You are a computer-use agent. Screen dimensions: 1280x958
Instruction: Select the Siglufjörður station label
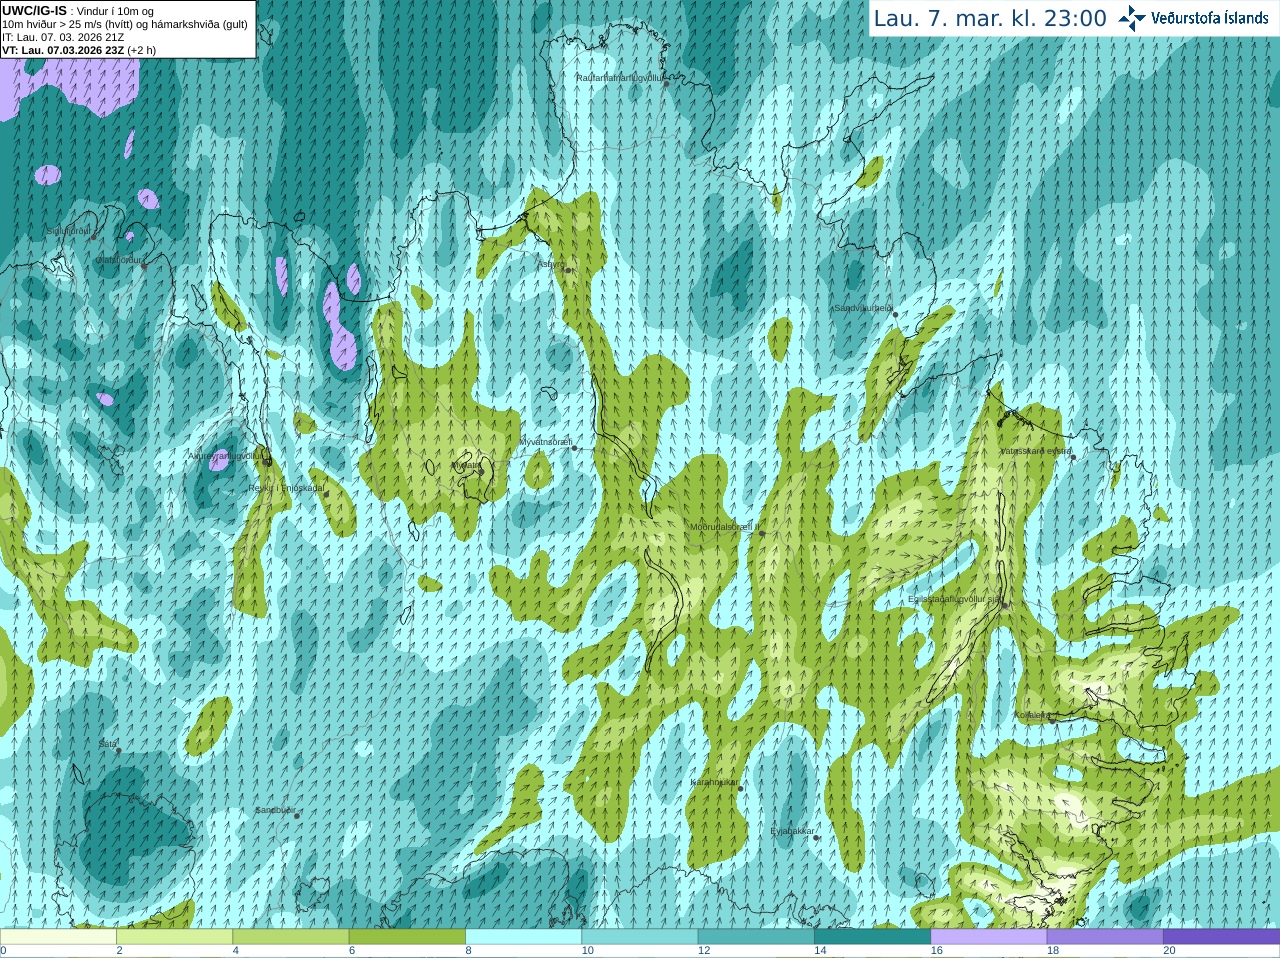68,231
